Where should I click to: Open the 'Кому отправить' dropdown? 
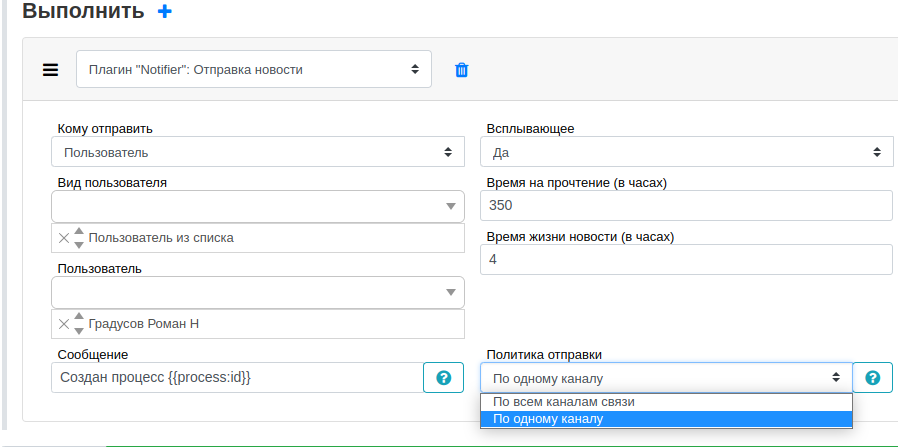coord(258,152)
